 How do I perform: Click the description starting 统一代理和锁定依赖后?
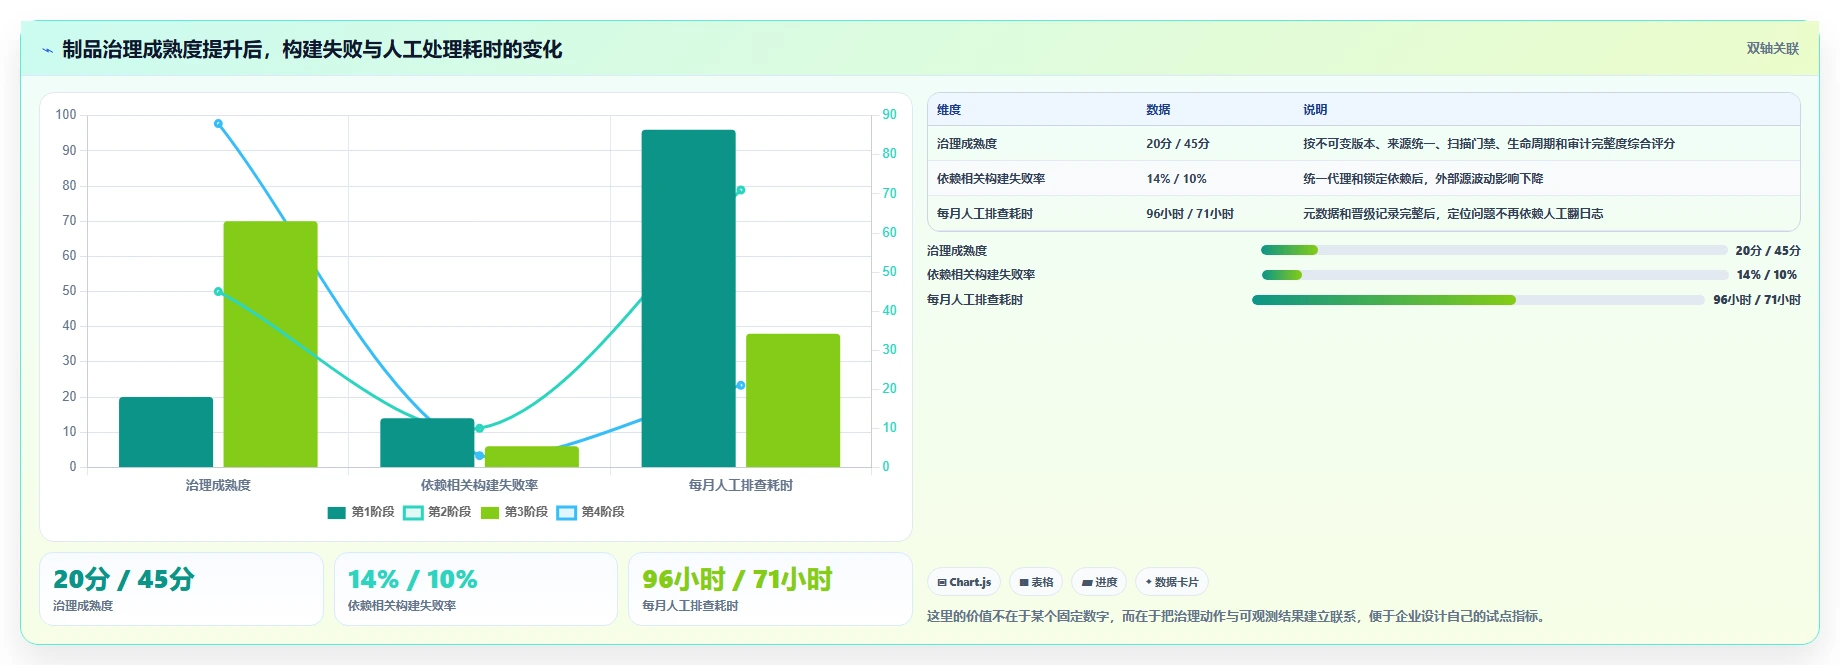tap(1423, 179)
